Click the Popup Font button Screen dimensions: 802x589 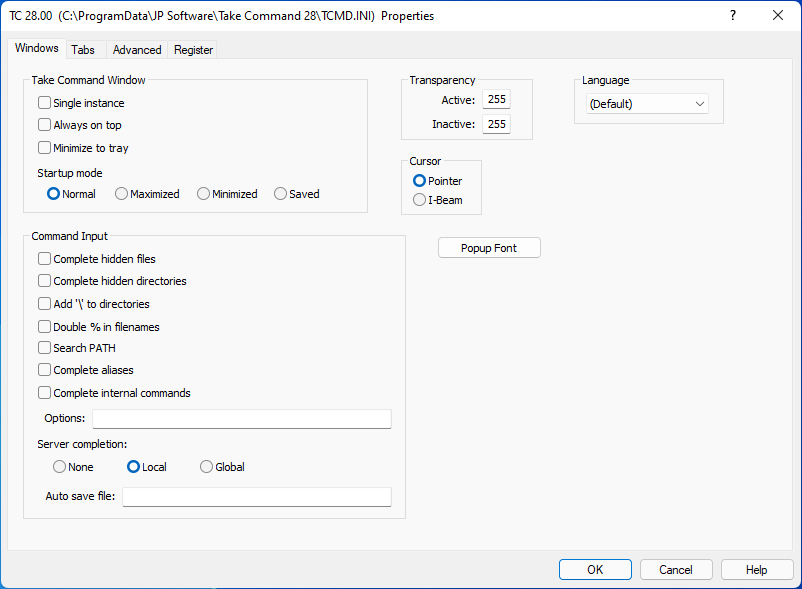(x=489, y=248)
